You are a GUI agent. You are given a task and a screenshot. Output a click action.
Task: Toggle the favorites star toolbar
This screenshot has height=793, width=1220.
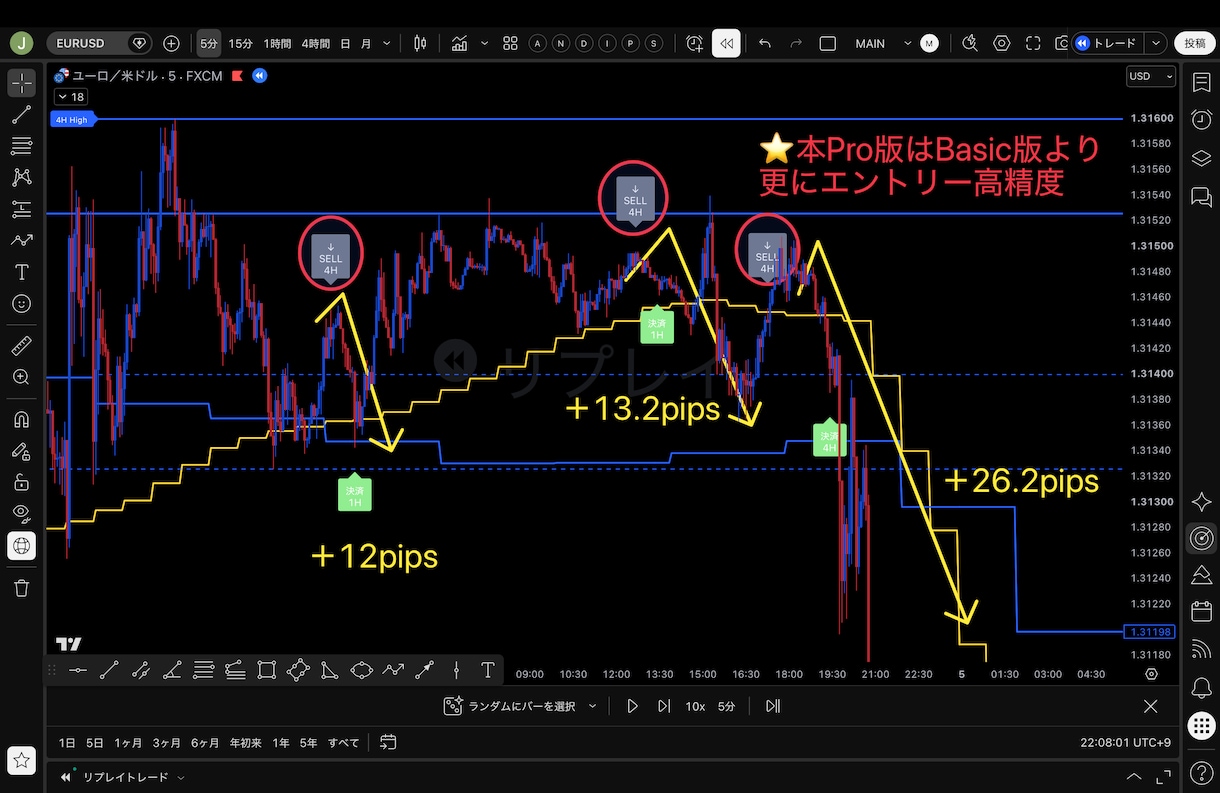tap(21, 759)
